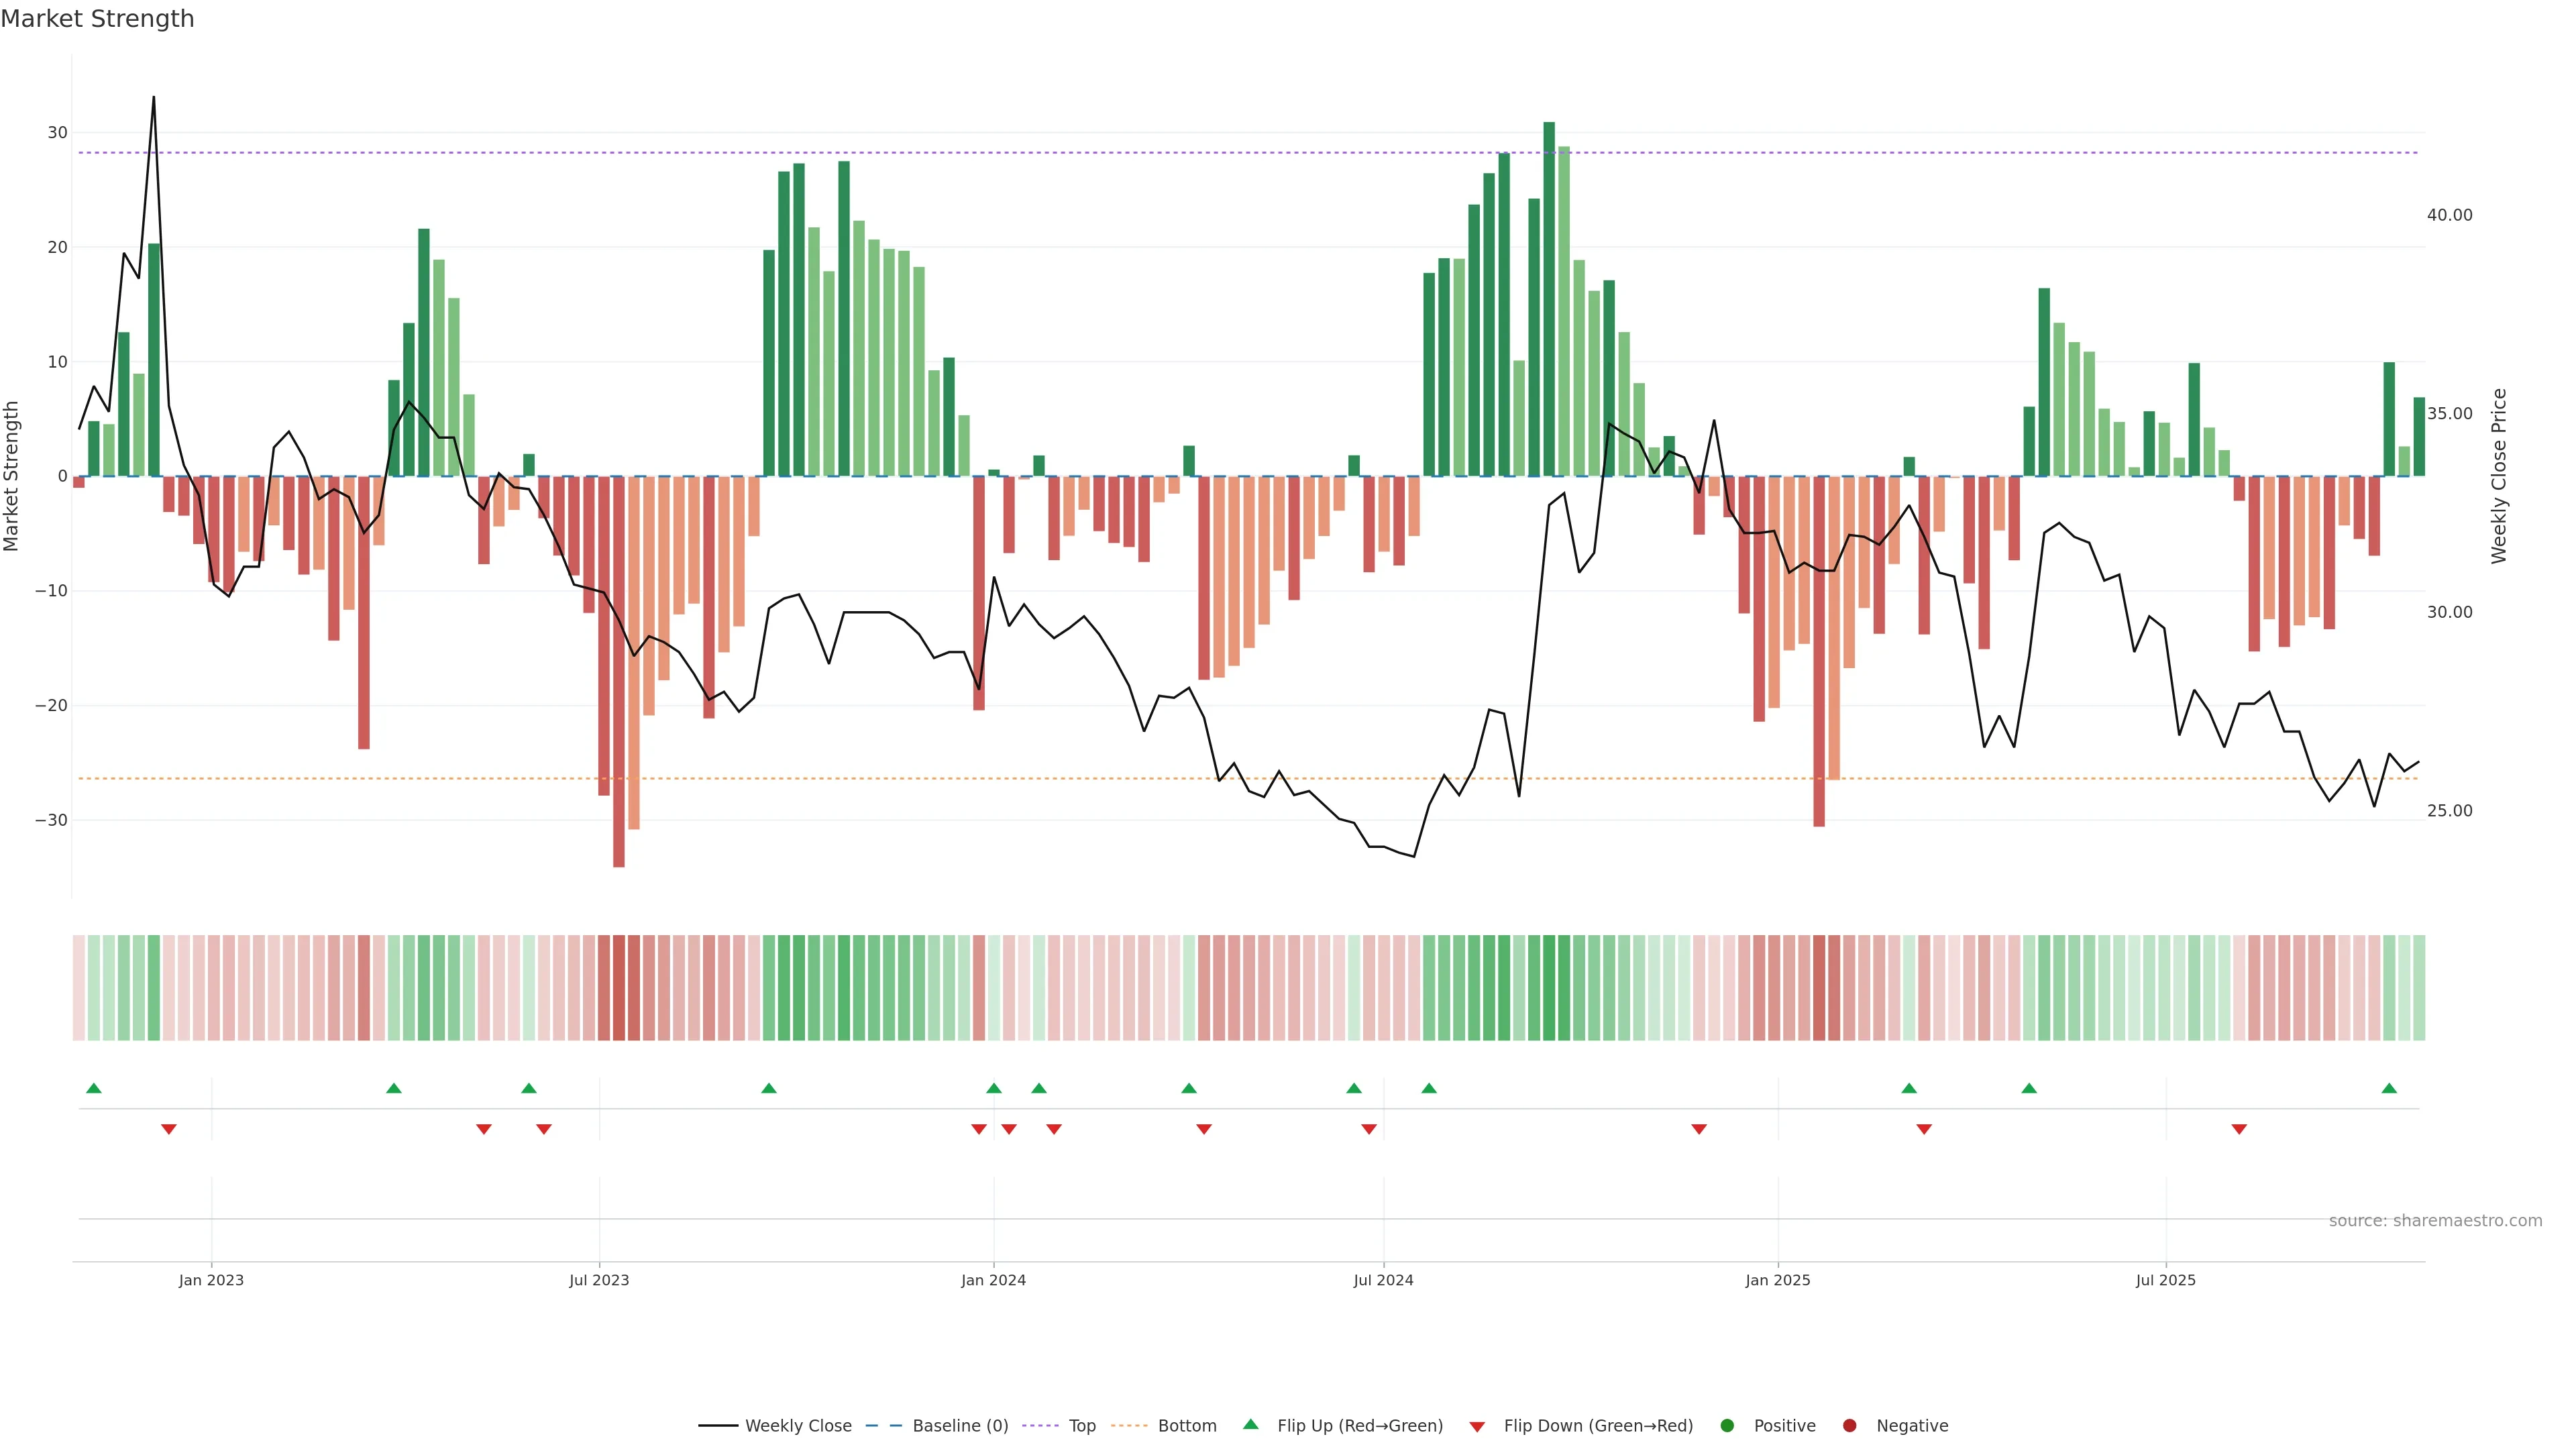The height and width of the screenshot is (1449, 2576).
Task: Click the 40.00 price axis tick label
Action: (2449, 215)
